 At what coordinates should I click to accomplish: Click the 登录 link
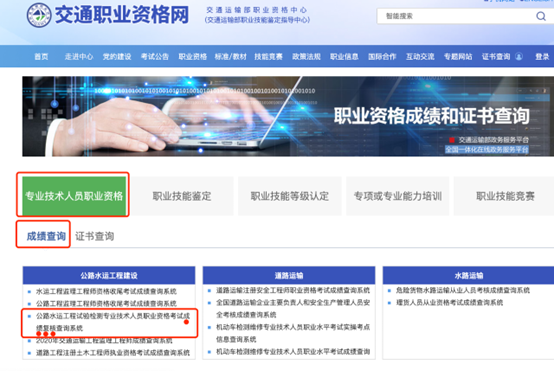(x=542, y=57)
